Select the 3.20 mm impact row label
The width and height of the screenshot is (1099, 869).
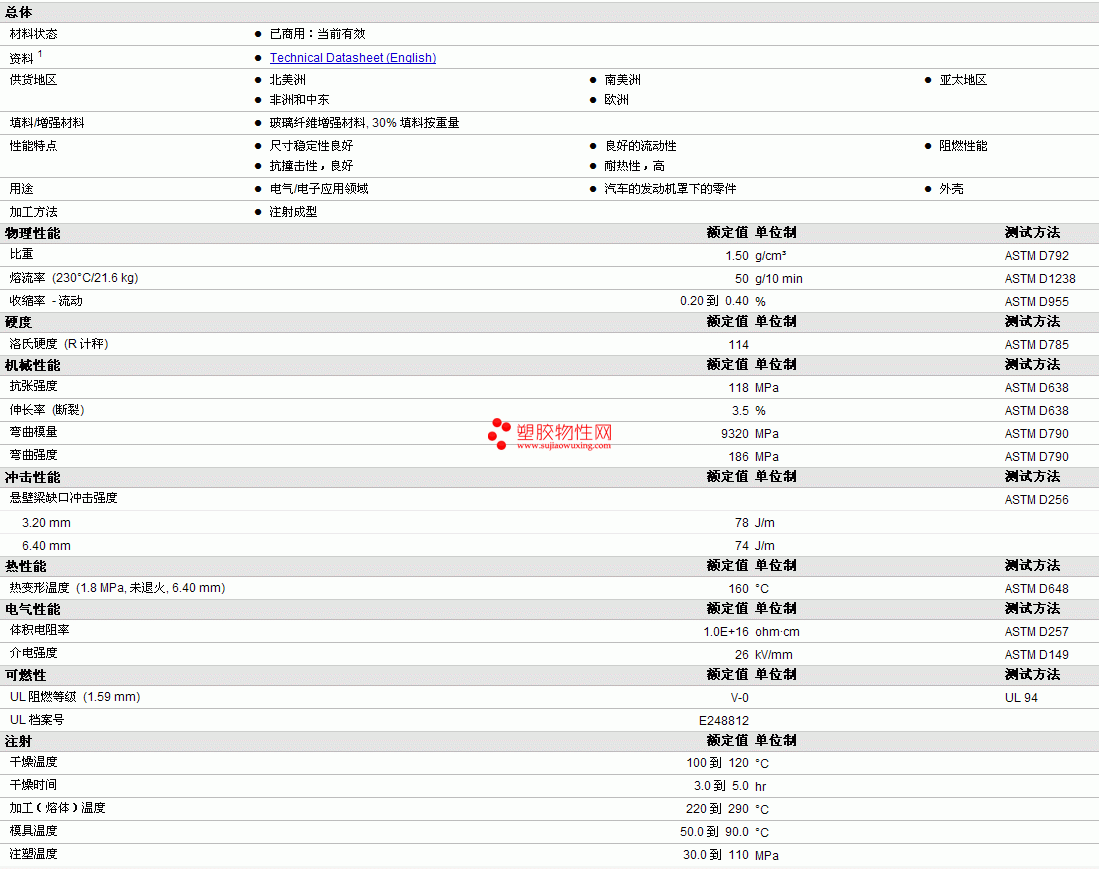46,523
